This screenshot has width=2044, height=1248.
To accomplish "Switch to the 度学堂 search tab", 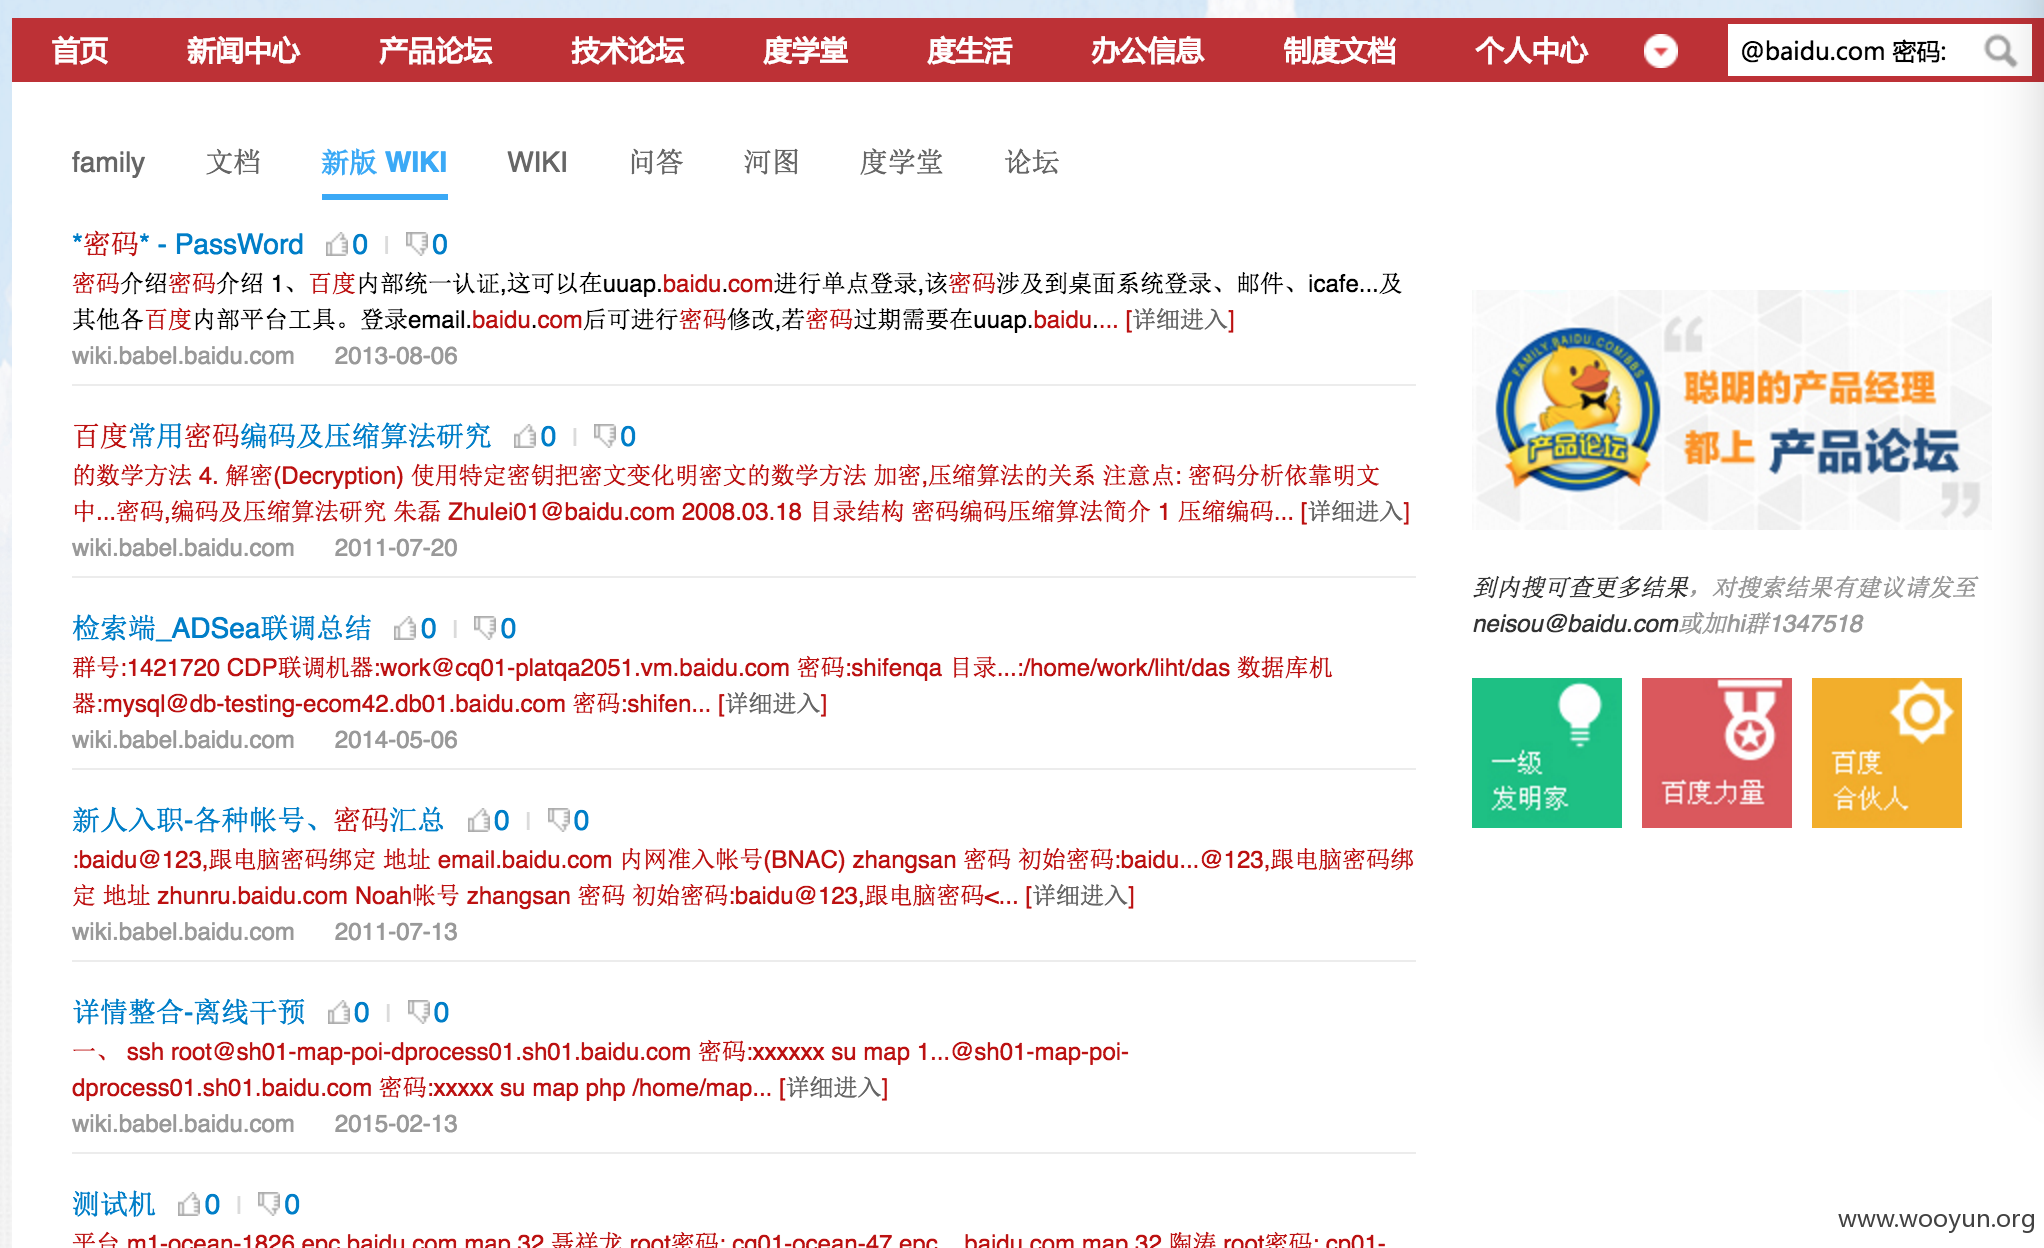I will coord(901,162).
